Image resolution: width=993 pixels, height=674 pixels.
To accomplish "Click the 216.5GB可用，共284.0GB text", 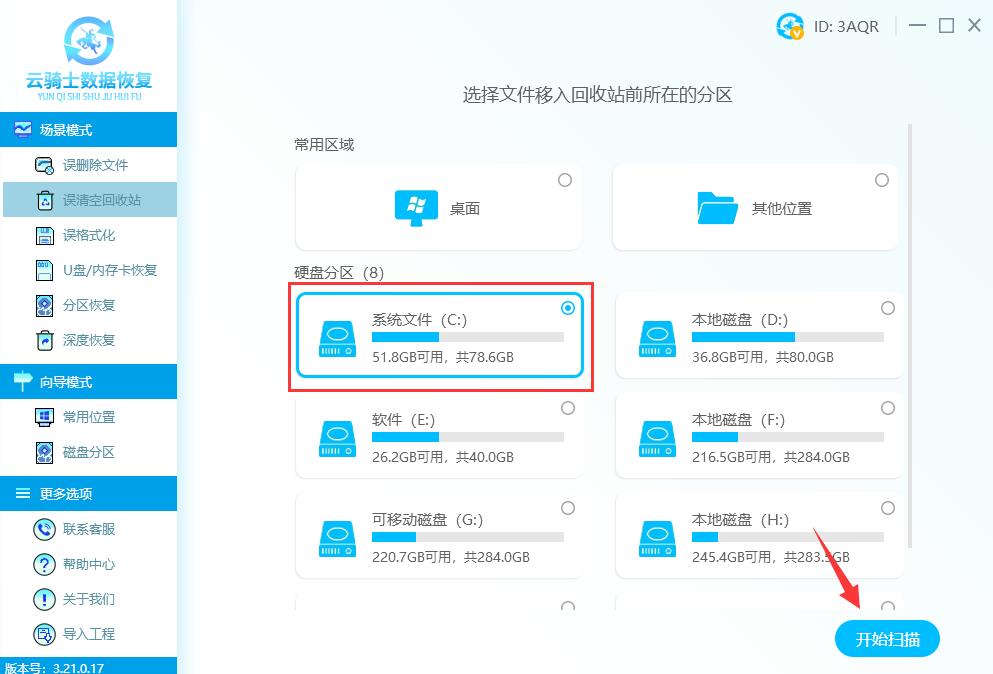I will click(x=771, y=457).
